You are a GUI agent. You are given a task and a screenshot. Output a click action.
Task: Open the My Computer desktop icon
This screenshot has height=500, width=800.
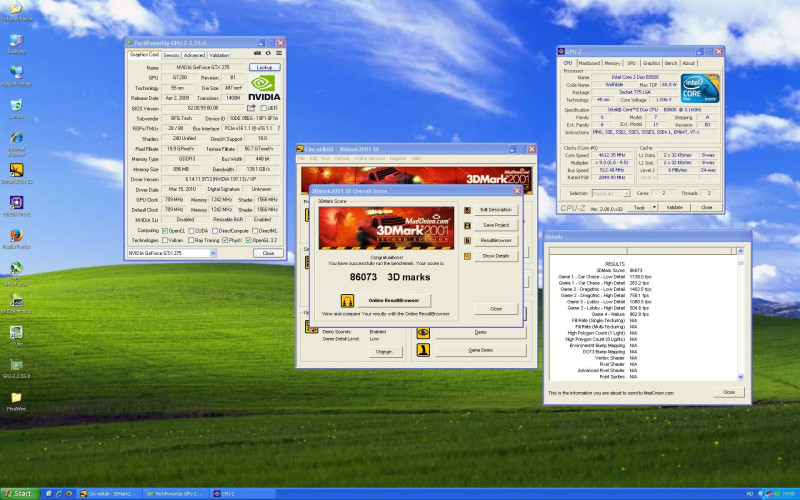pos(16,40)
